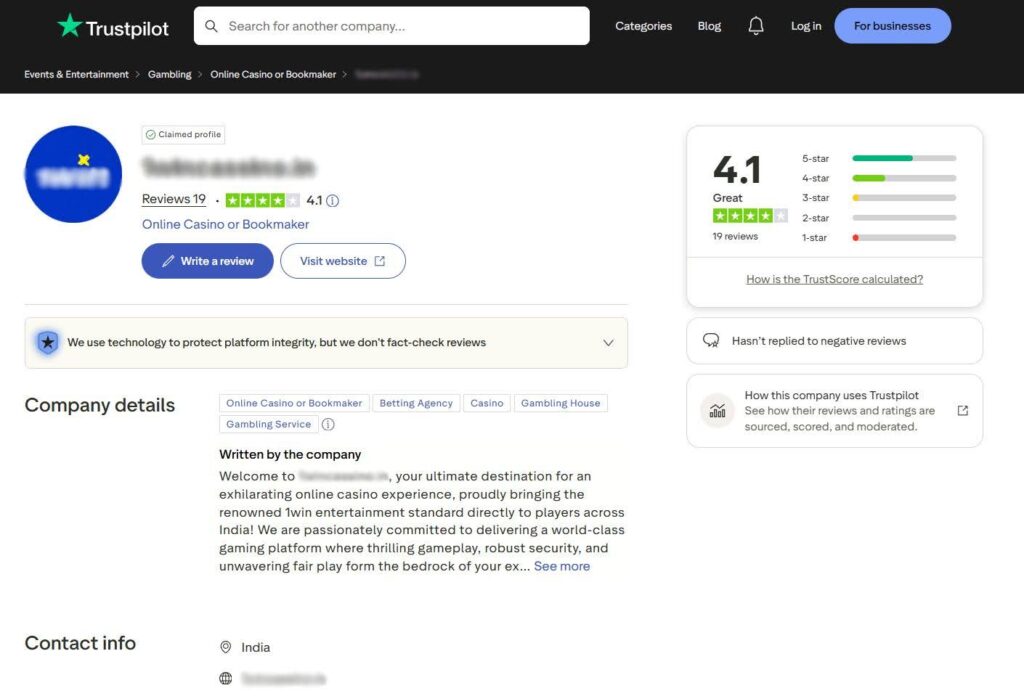Viewport: 1024px width, 696px height.
Task: Go to the Blog page
Action: (709, 26)
